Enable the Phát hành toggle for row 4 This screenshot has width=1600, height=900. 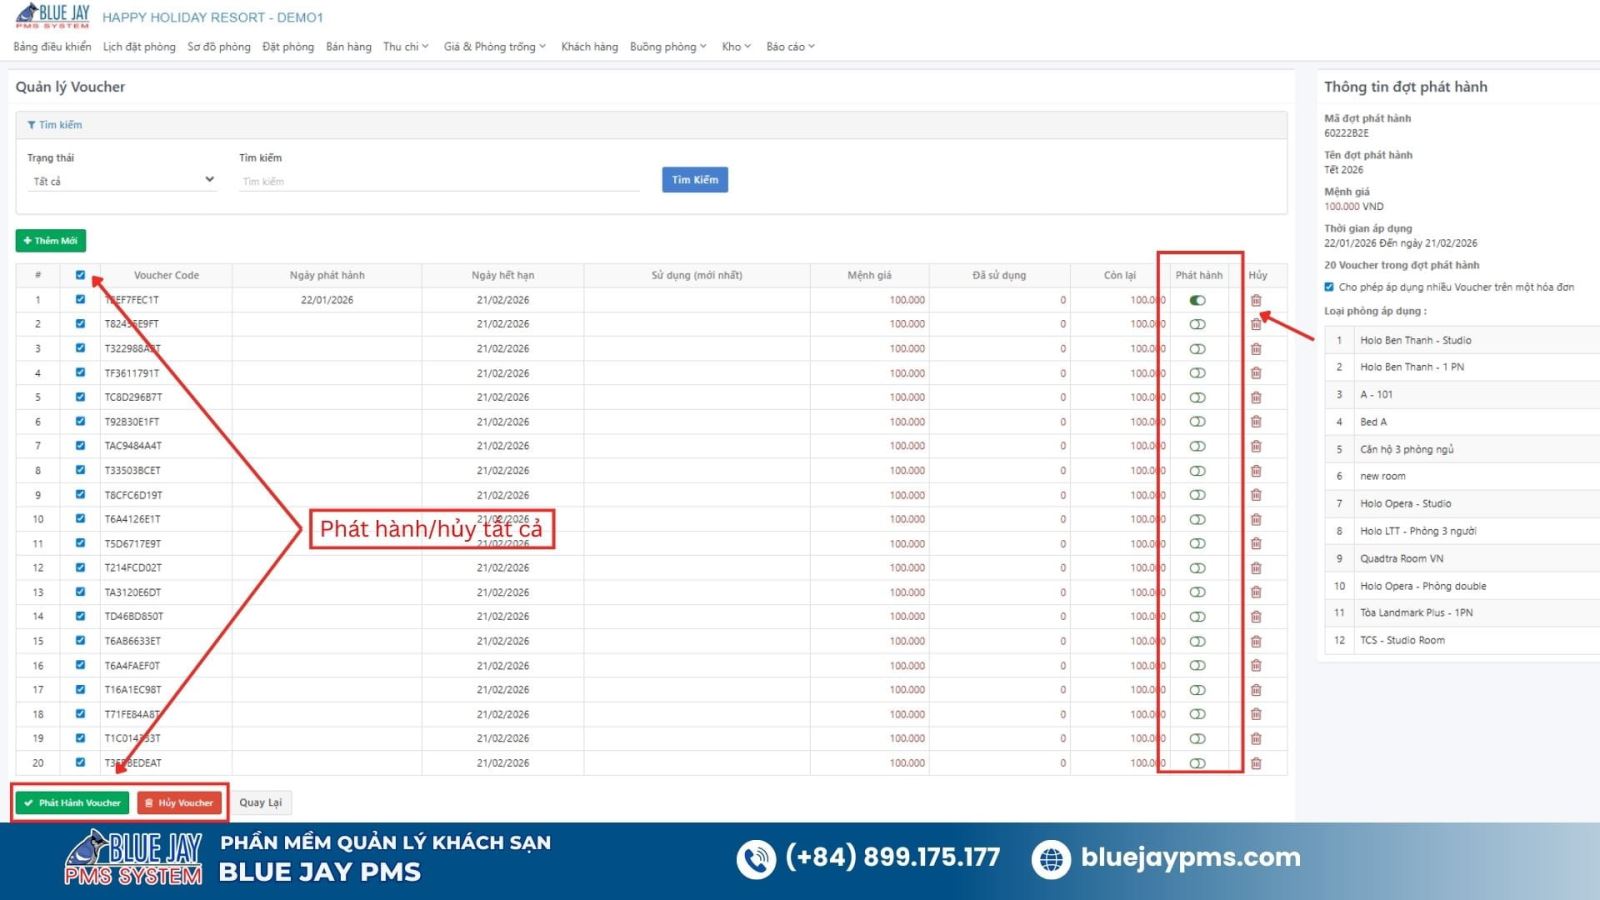1197,373
